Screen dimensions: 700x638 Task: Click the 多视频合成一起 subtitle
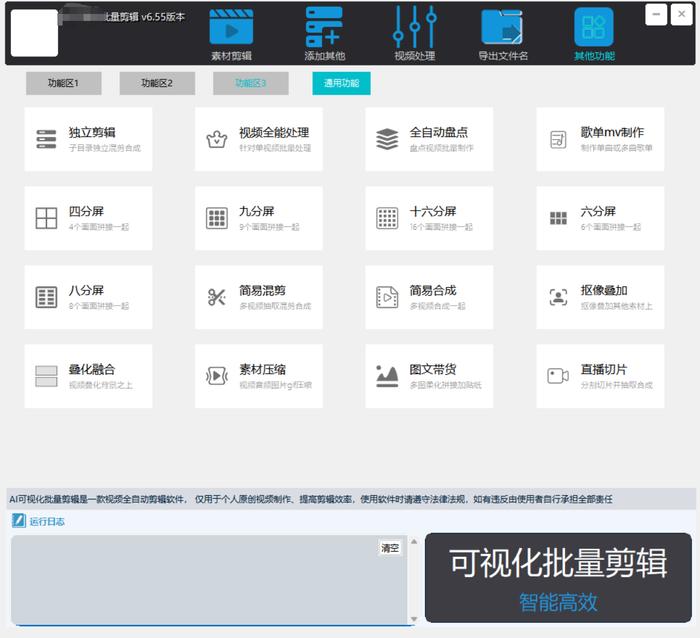coord(438,306)
